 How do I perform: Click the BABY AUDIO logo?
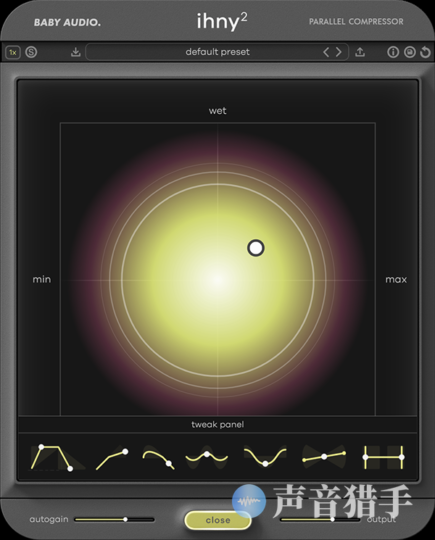(x=67, y=22)
